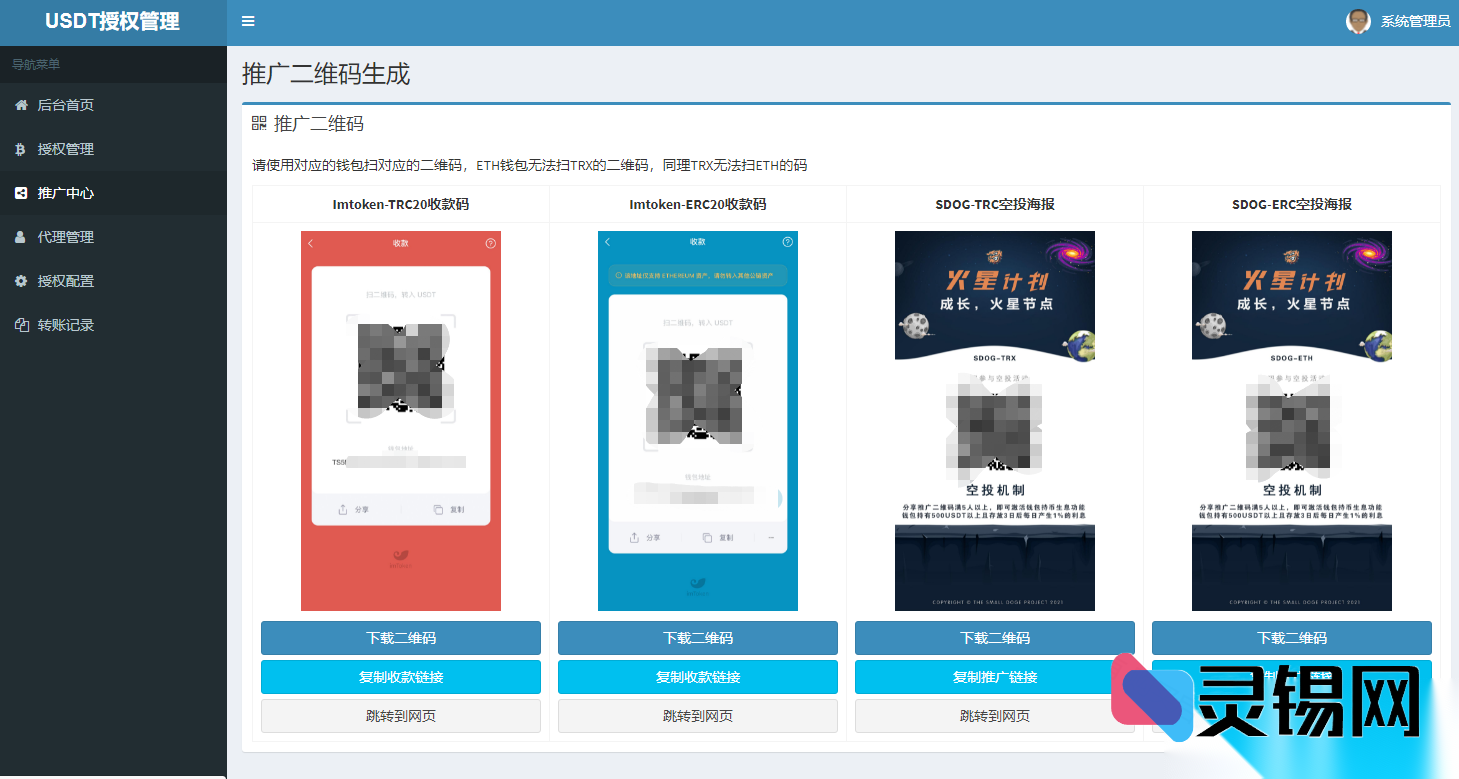The height and width of the screenshot is (779, 1459).
Task: Click the share icon for 推广中心
Action: click(22, 192)
